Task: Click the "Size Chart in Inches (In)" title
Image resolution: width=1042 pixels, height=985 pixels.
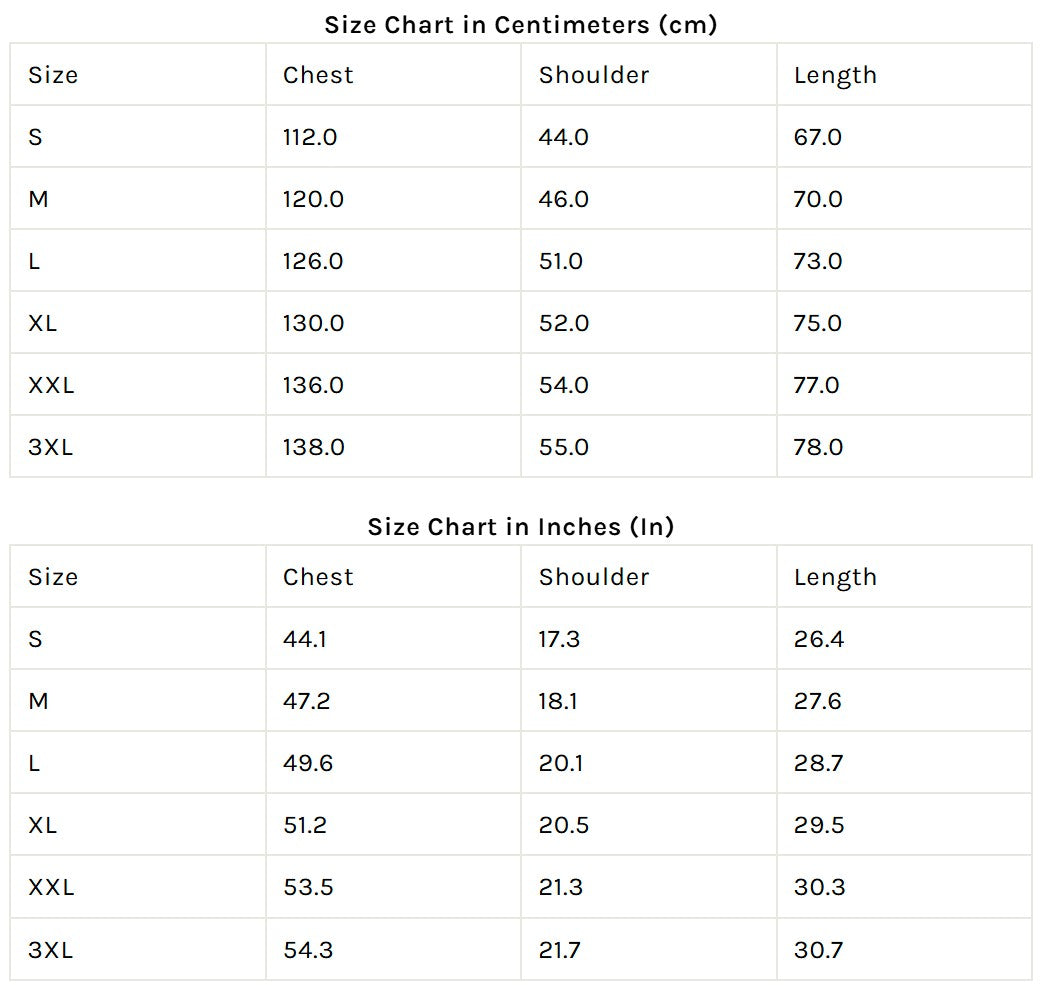Action: [520, 527]
